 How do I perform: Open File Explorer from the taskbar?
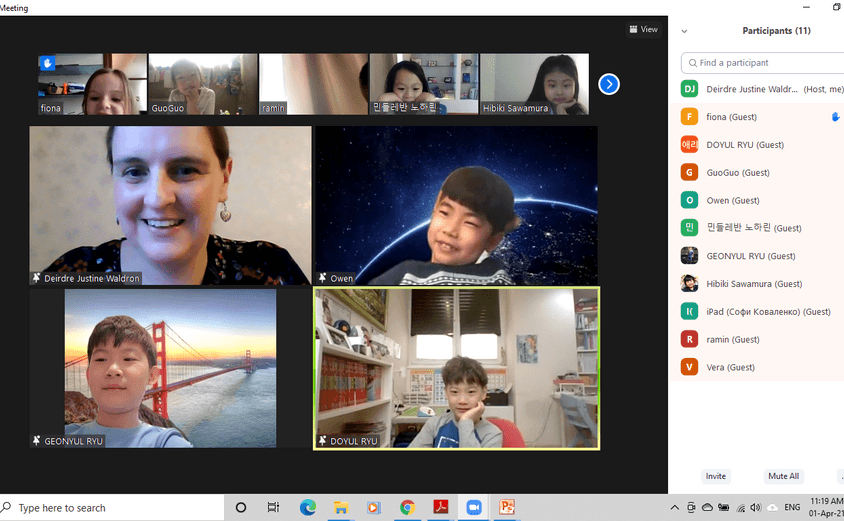[340, 508]
